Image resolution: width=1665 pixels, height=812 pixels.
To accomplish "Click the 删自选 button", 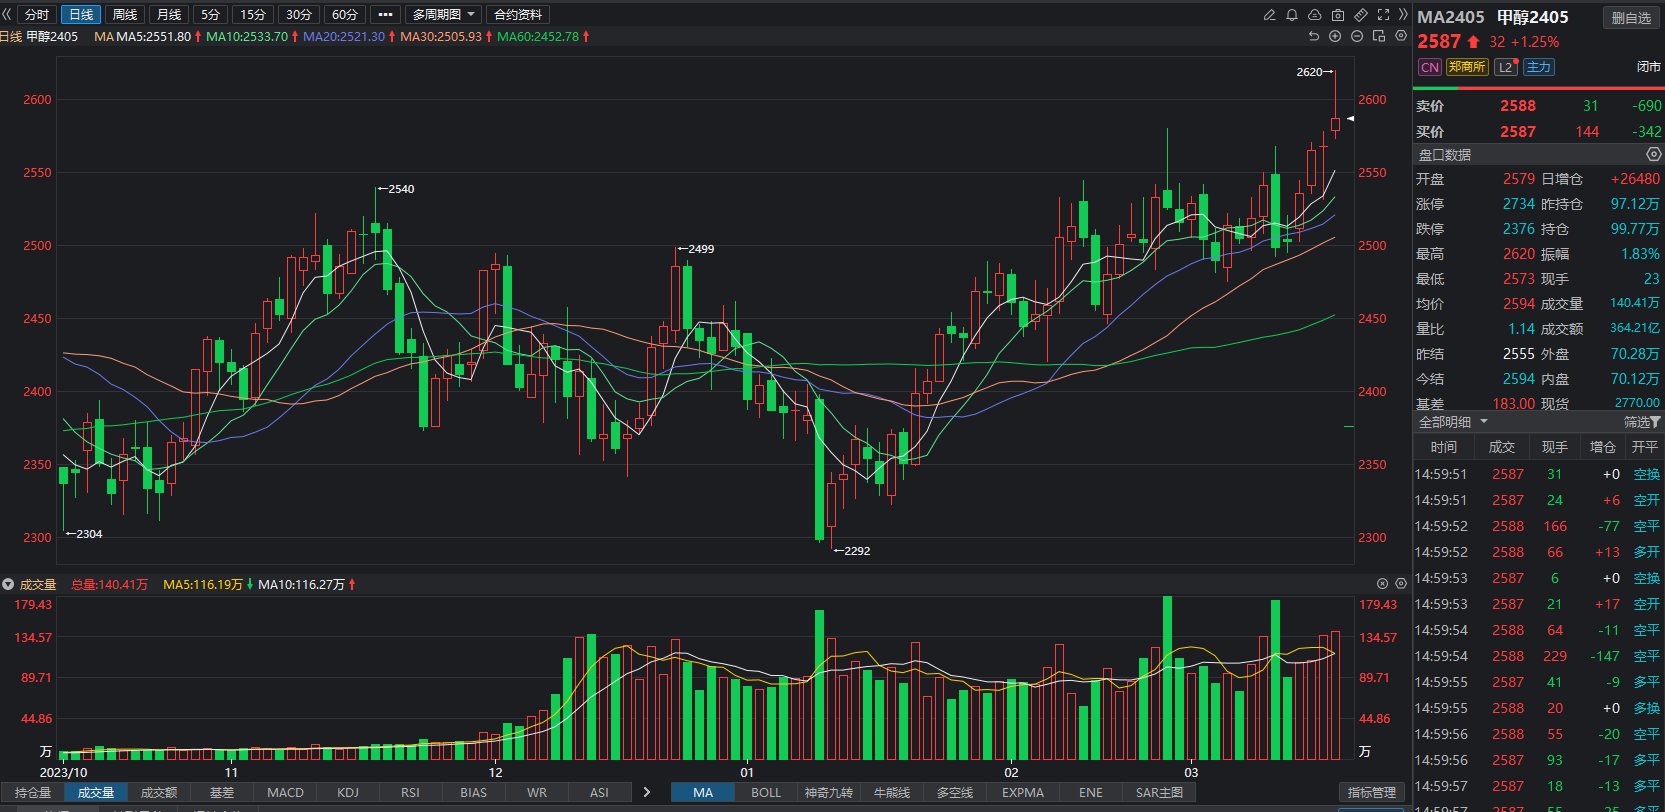I will point(1631,18).
